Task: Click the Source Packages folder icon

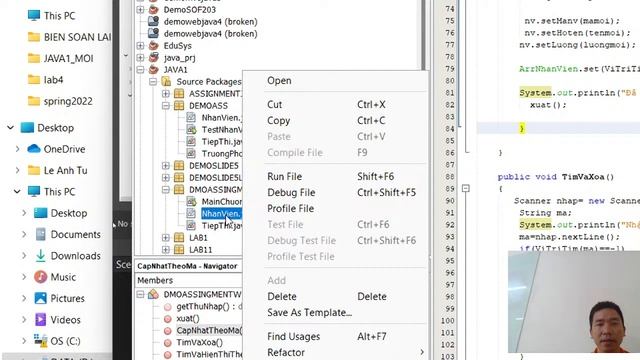Action: [166, 81]
